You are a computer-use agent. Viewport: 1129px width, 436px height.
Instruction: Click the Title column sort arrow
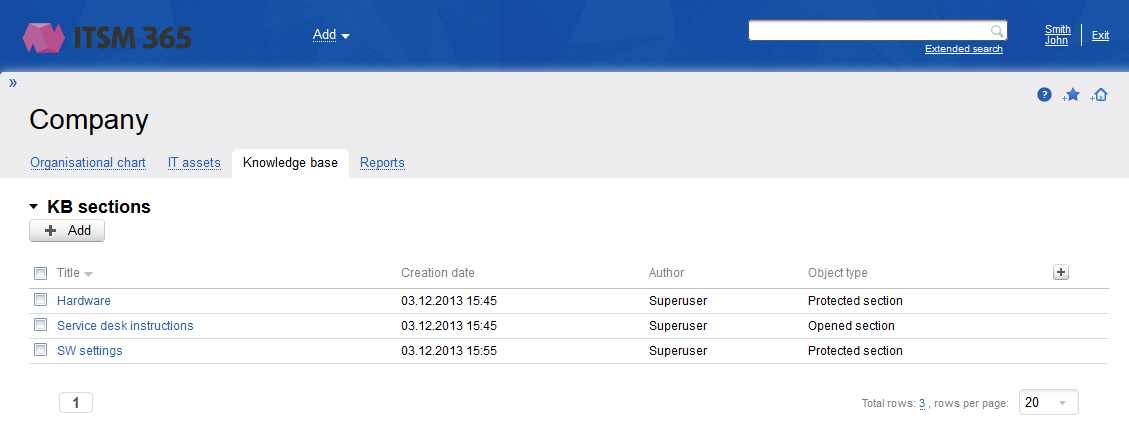tap(88, 274)
